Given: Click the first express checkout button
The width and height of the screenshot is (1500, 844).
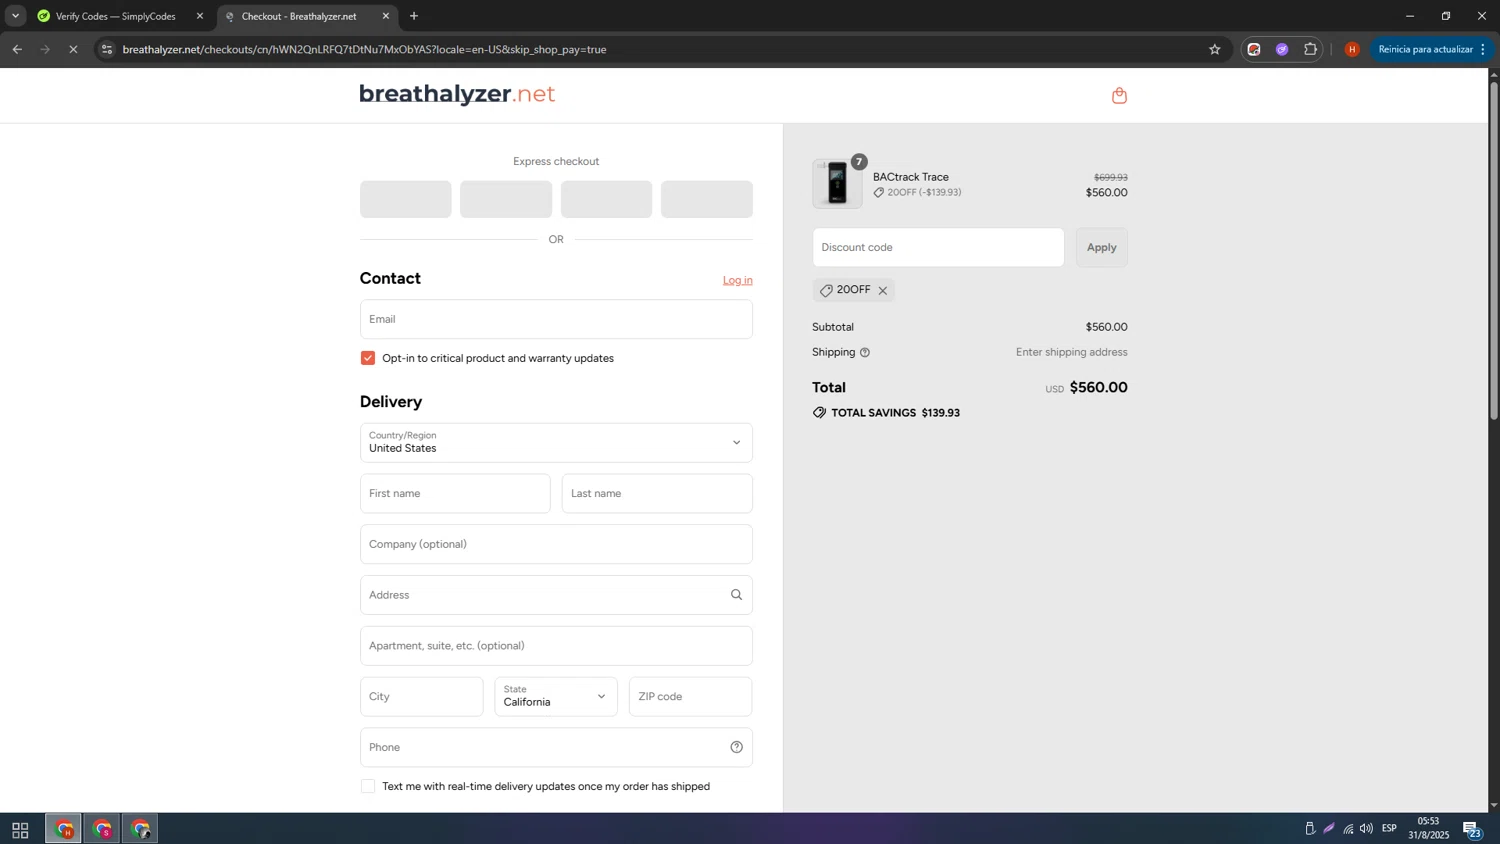Looking at the screenshot, I should (405, 199).
